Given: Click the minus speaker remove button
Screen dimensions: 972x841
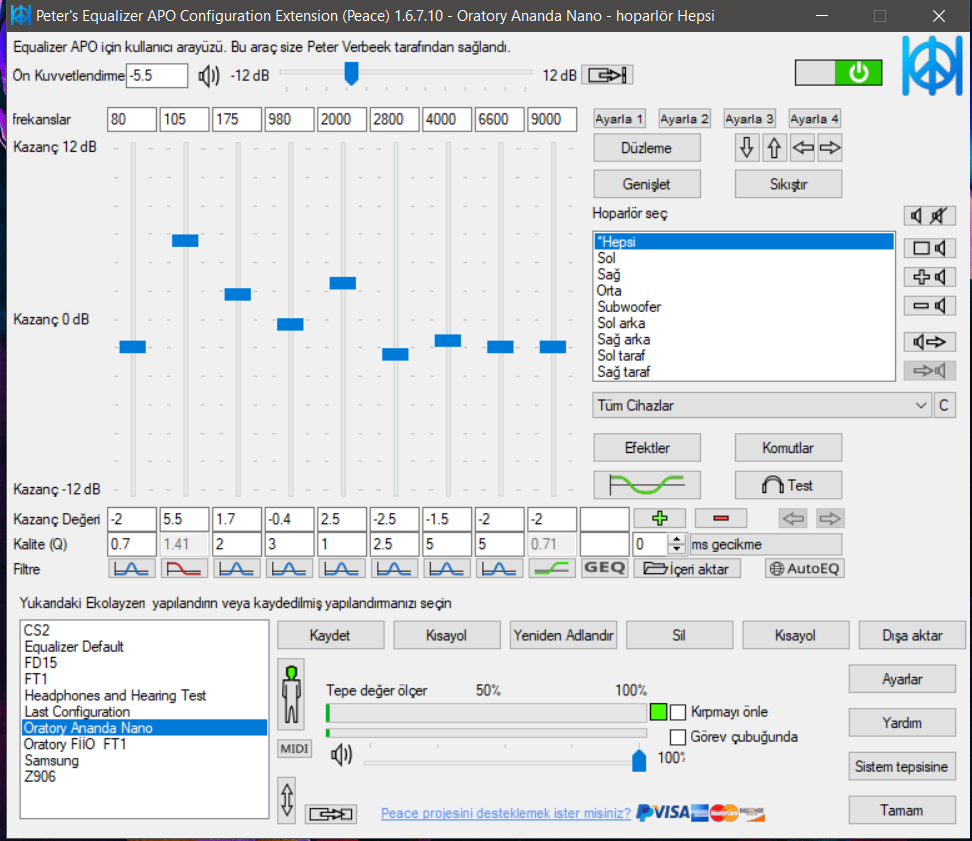Looking at the screenshot, I should click(x=929, y=306).
